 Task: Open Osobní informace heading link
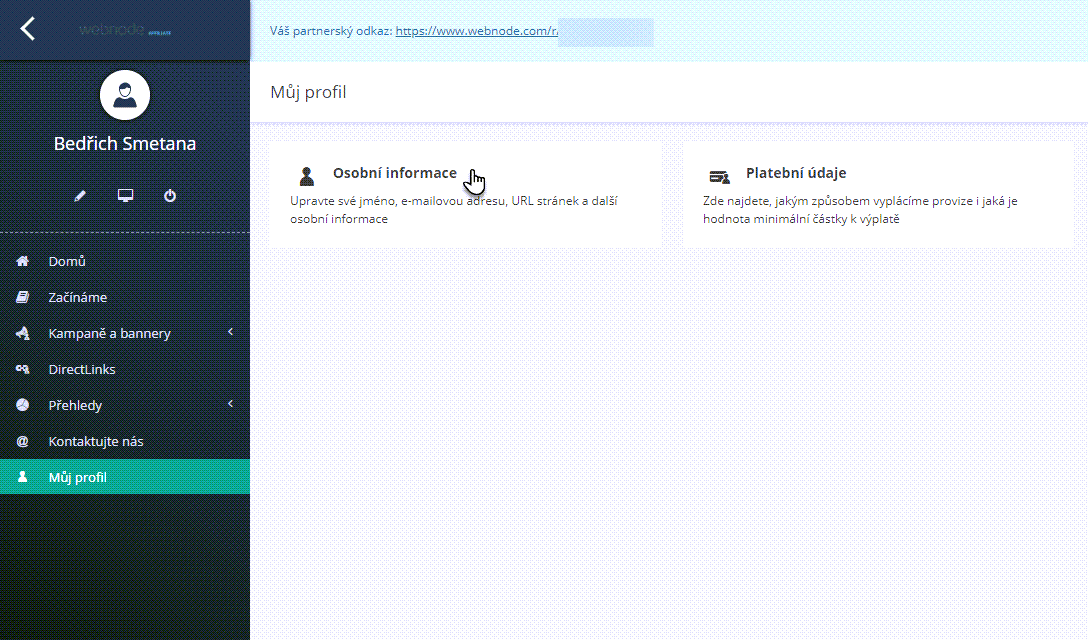[394, 173]
